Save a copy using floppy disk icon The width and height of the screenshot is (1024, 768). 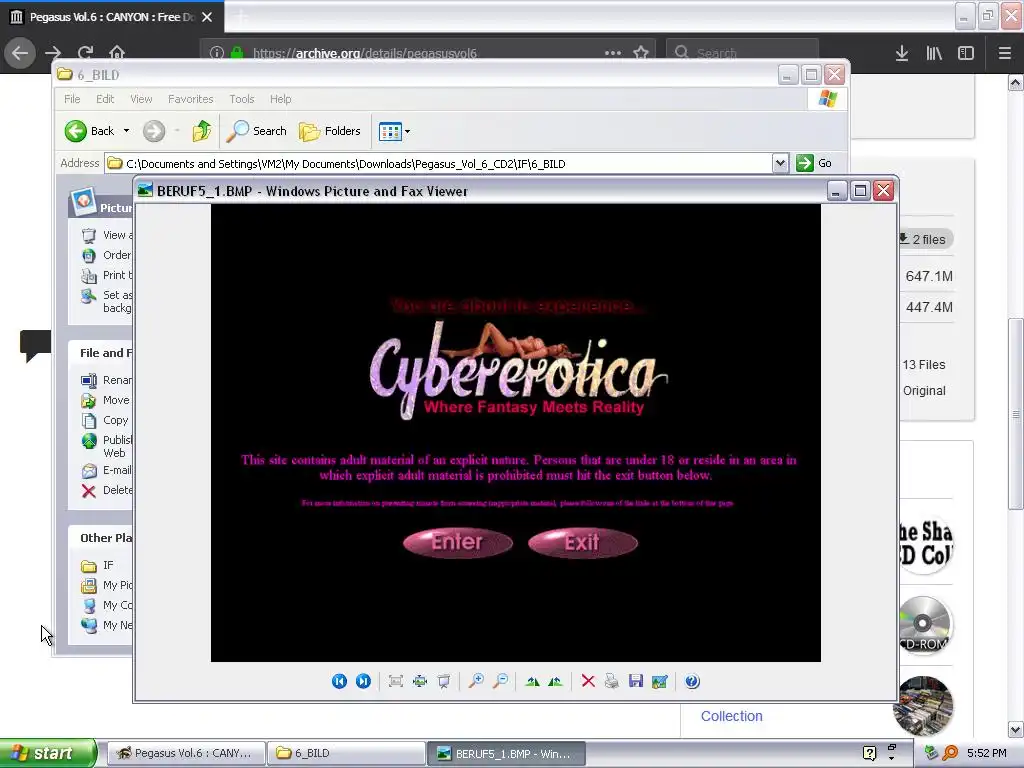pyautogui.click(x=636, y=681)
